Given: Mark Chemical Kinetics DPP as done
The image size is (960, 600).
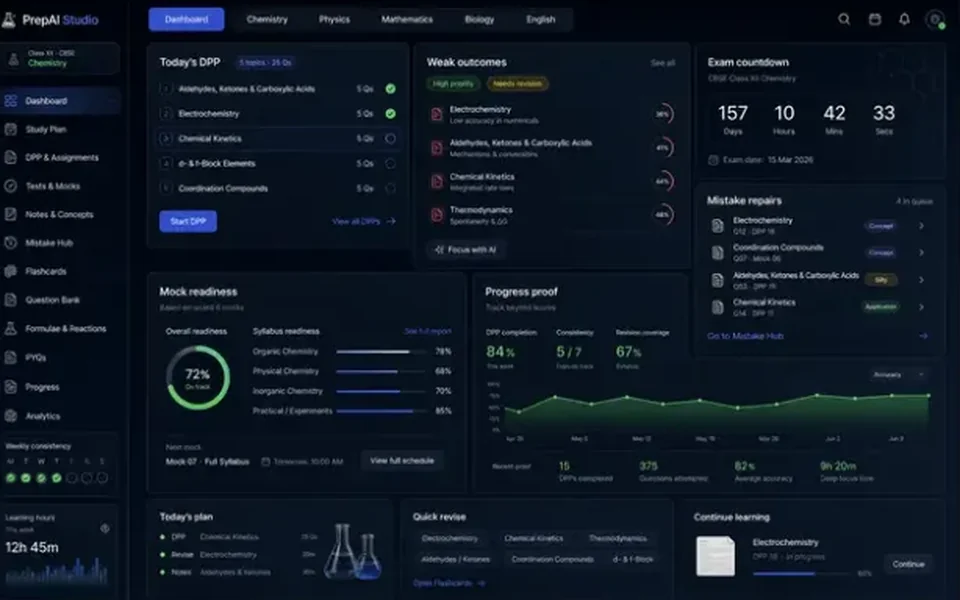Looking at the screenshot, I should [390, 138].
